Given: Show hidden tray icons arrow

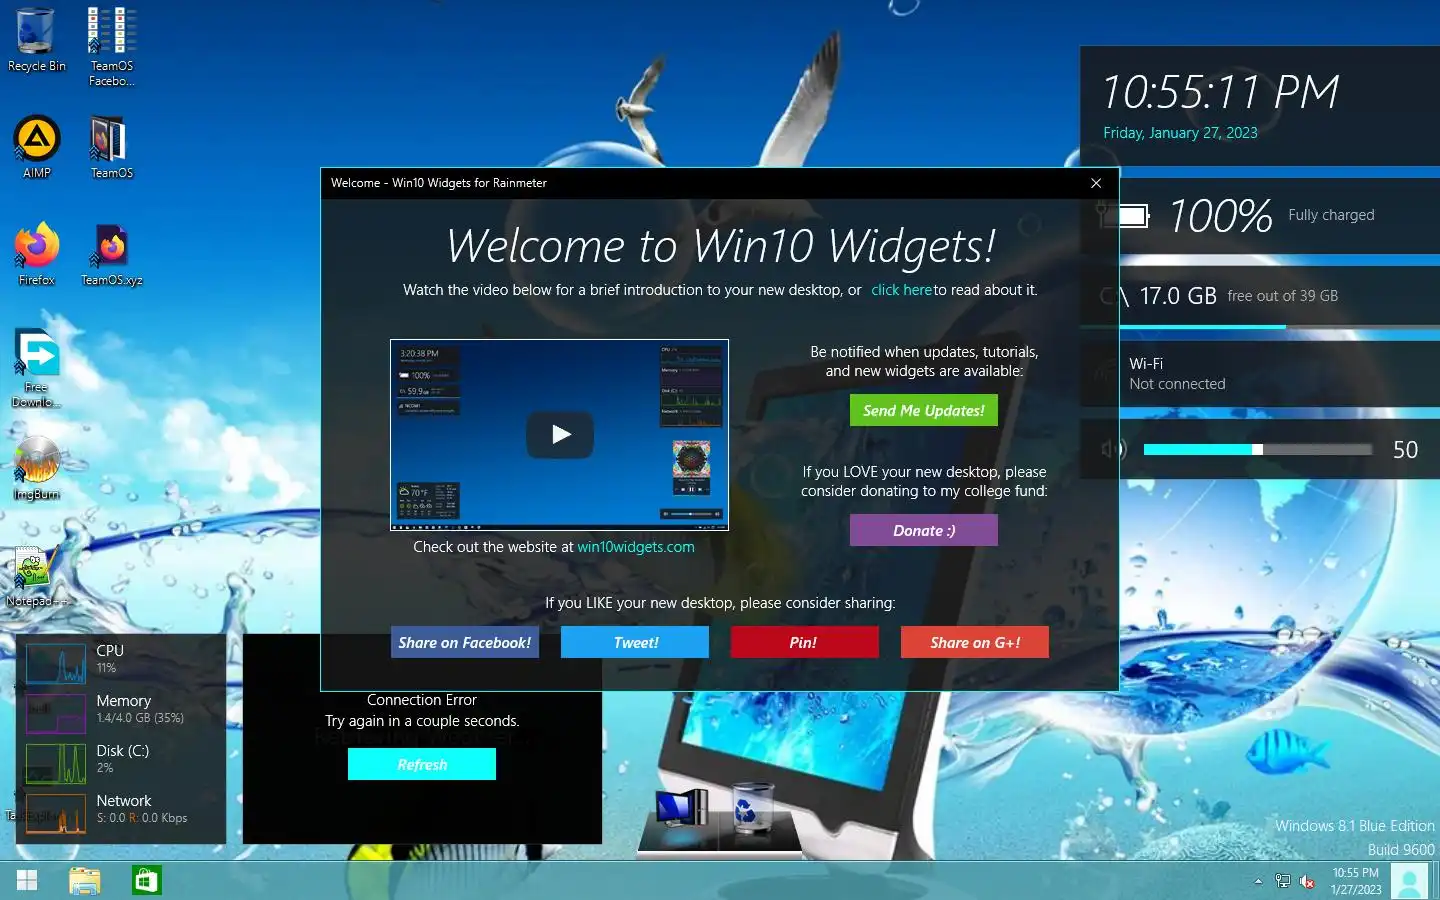Looking at the screenshot, I should click(1258, 881).
